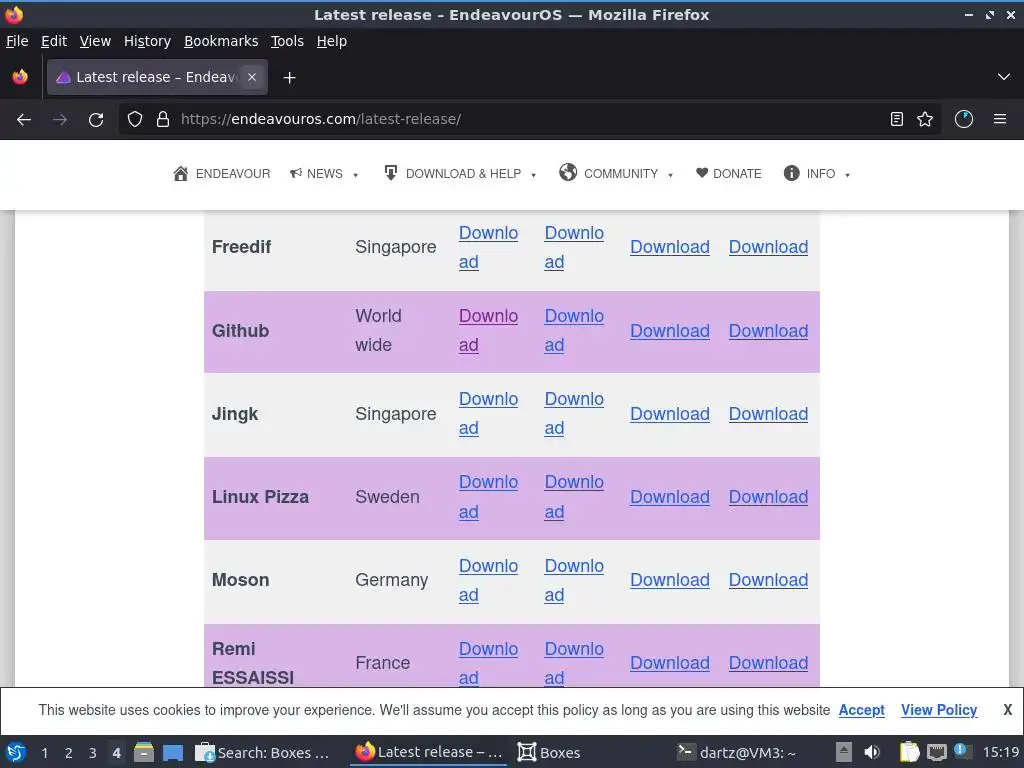This screenshot has height=768, width=1024.
Task: Click the third Download link in Github row
Action: coord(669,331)
